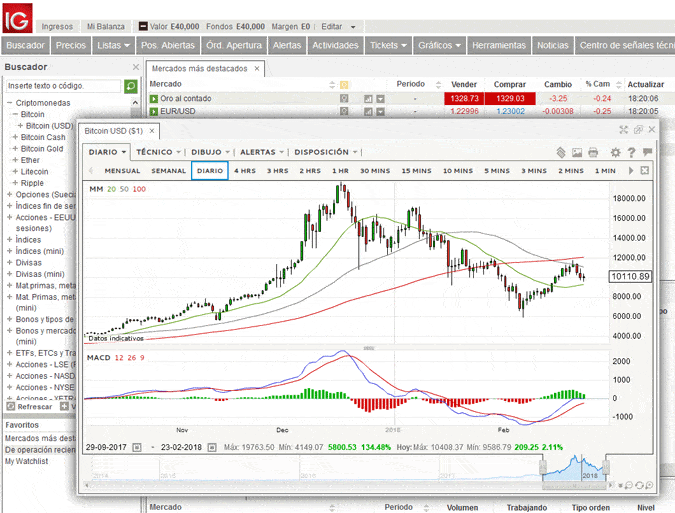Open Herramientas menu
Viewport: 675px width, 513px height.
pyautogui.click(x=499, y=45)
